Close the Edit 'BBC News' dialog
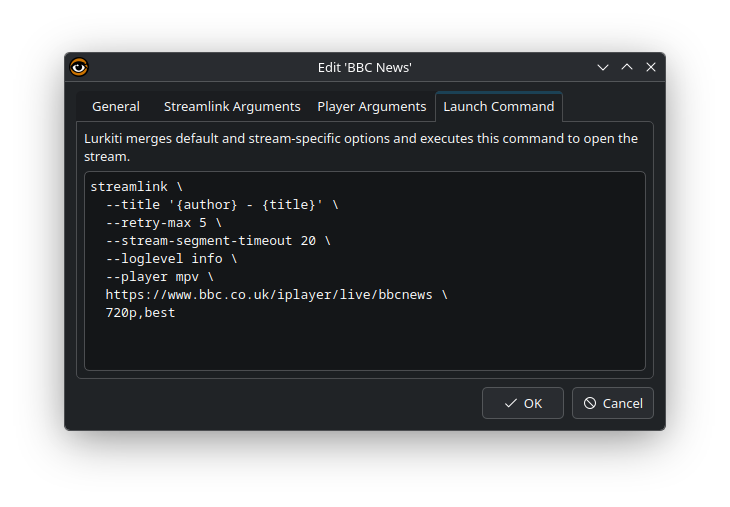The height and width of the screenshot is (507, 730). [x=651, y=68]
